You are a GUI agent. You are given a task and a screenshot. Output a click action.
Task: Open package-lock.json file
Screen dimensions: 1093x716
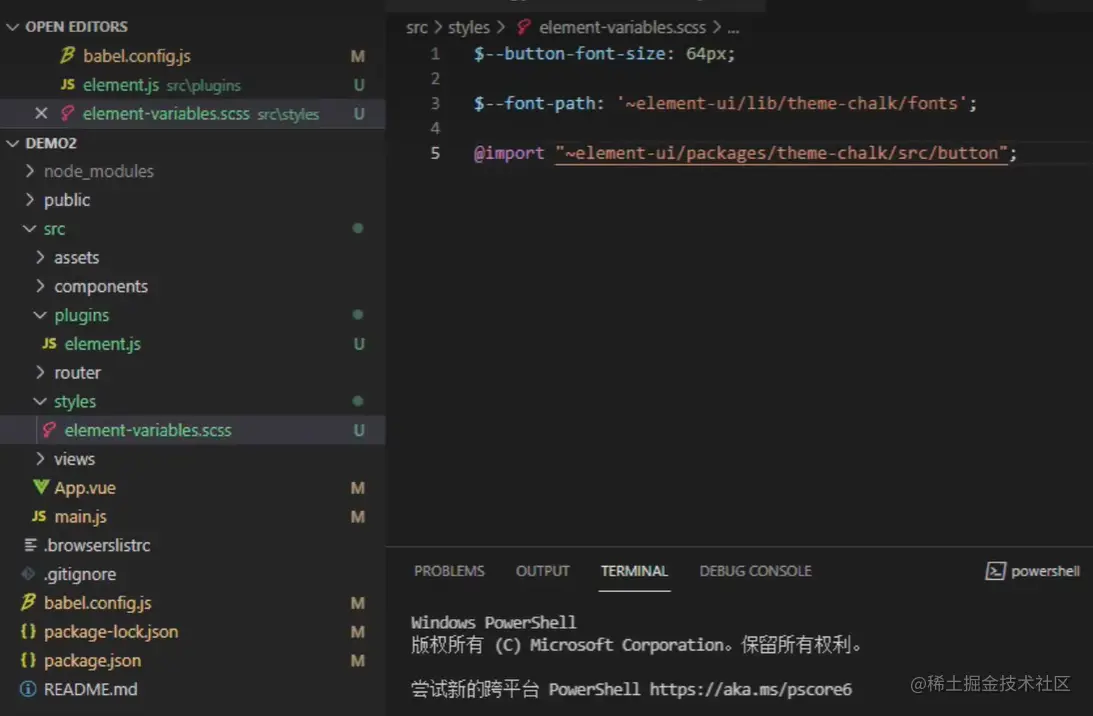coord(111,632)
